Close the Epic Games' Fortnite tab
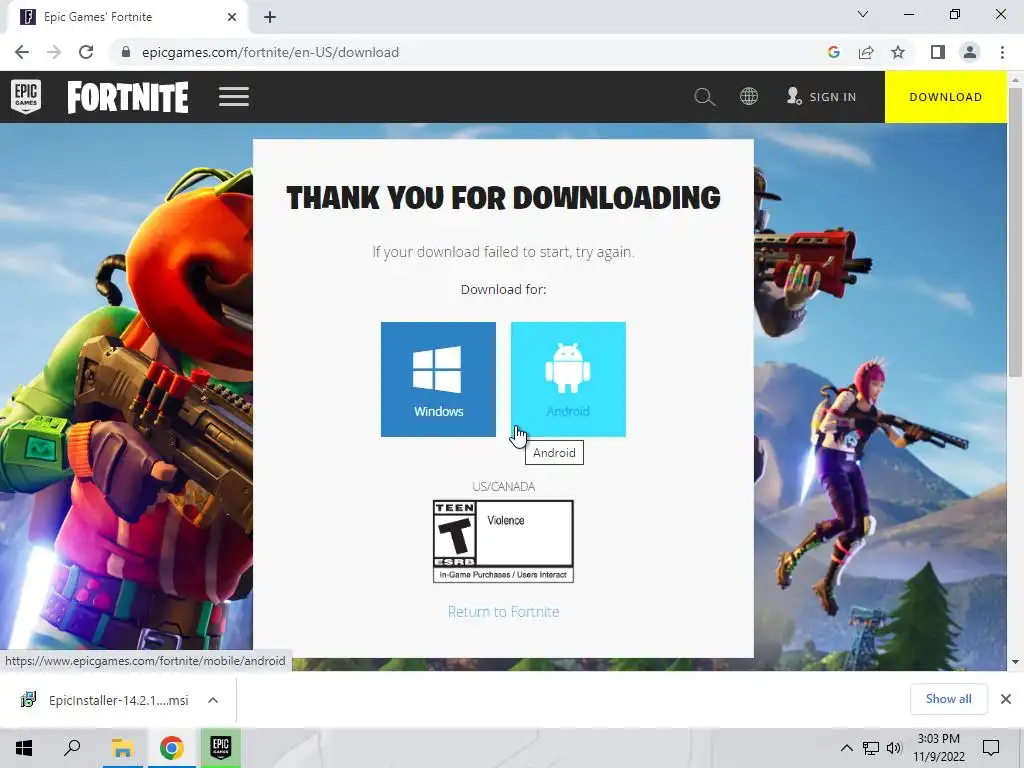1024x768 pixels. point(232,17)
